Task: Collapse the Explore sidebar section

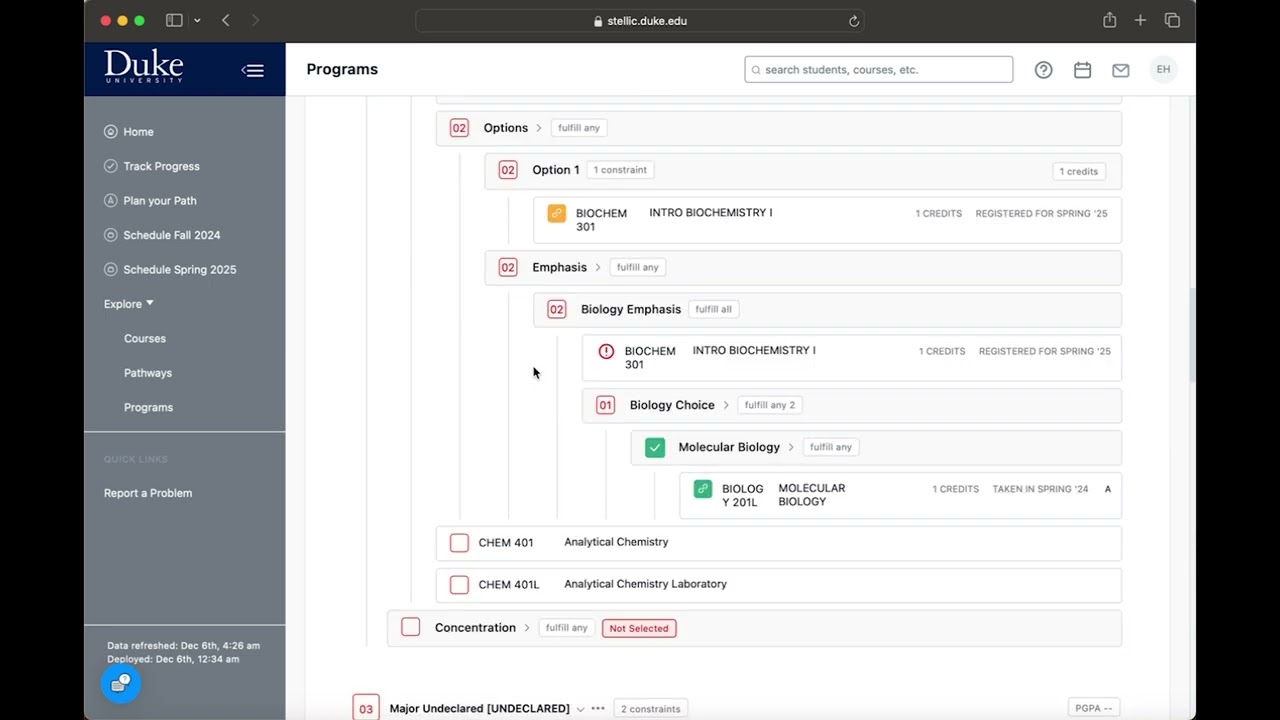Action: (x=150, y=303)
